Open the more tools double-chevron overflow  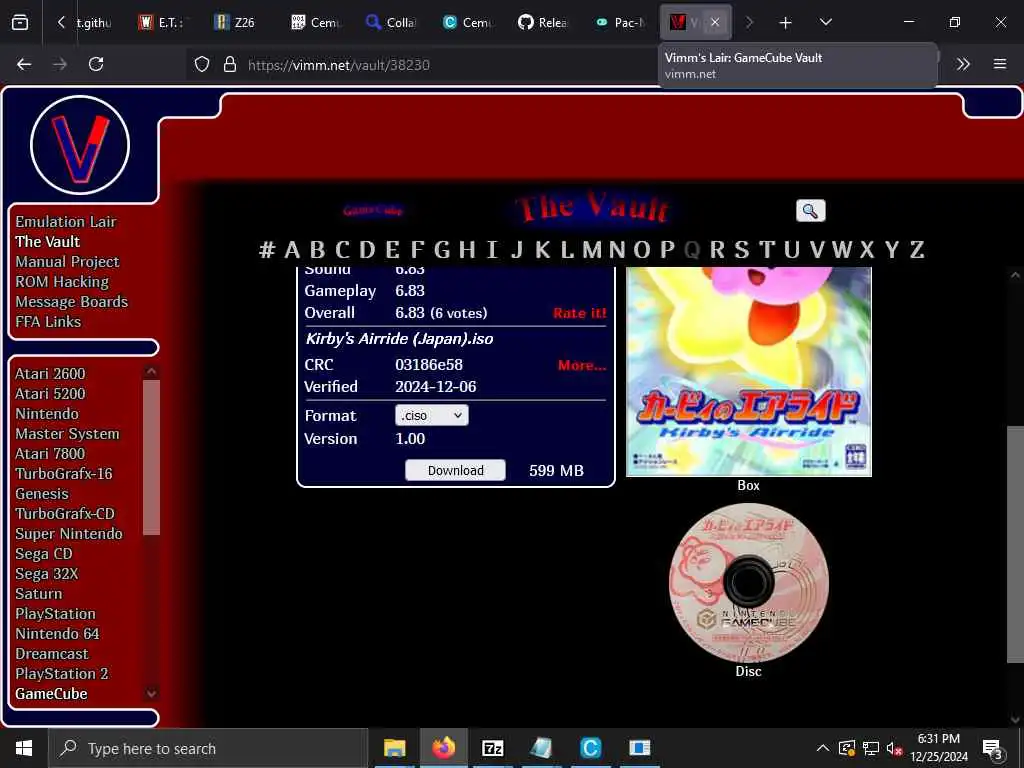963,64
